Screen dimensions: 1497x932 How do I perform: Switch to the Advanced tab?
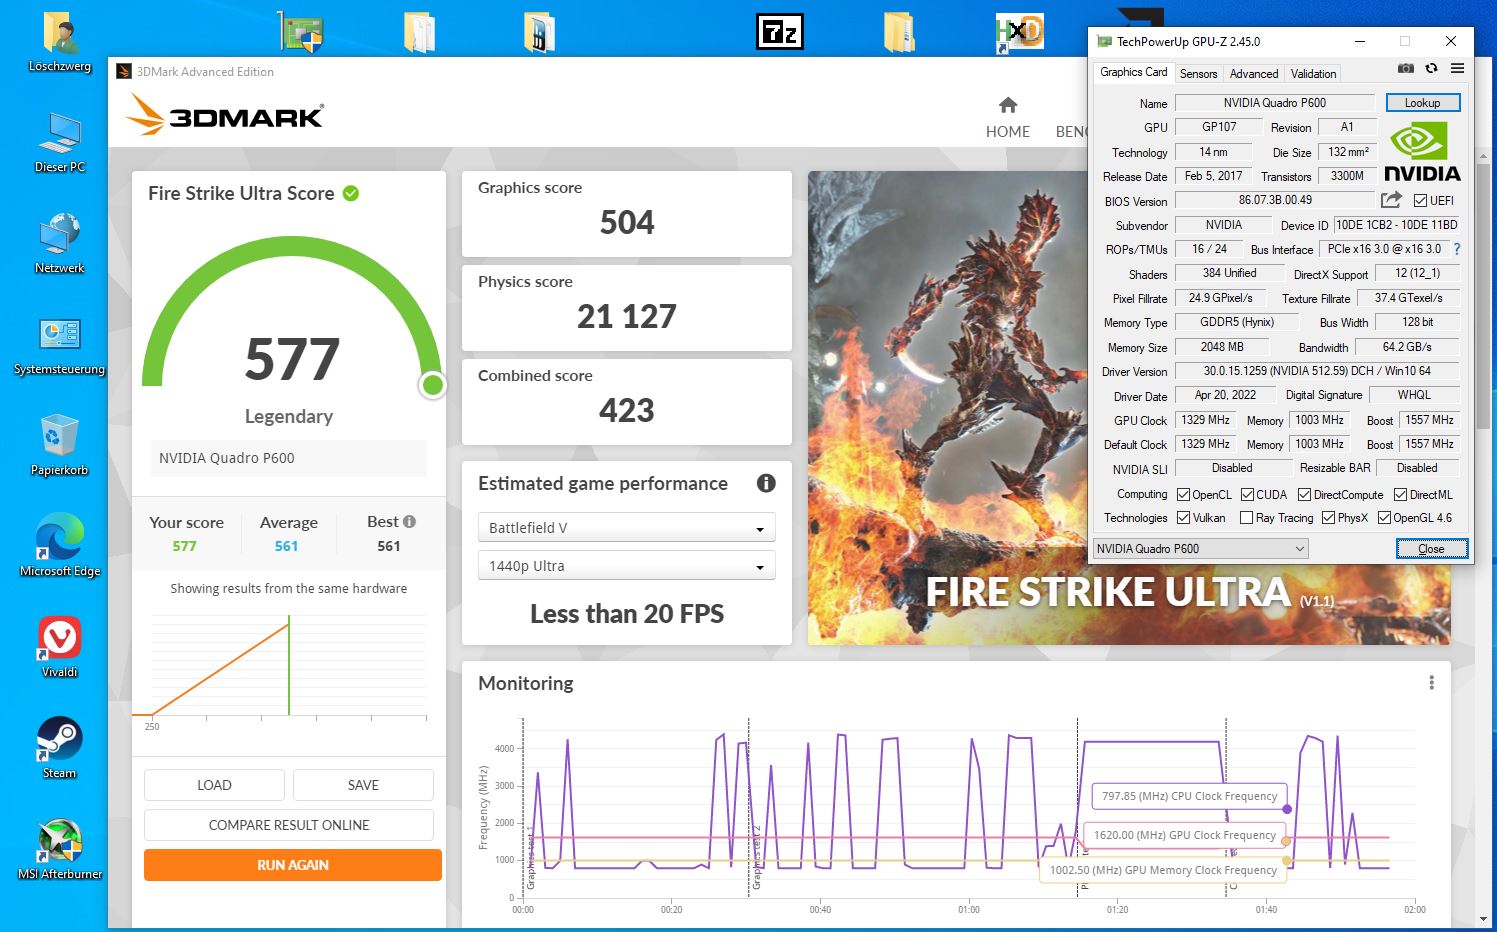pos(1254,73)
